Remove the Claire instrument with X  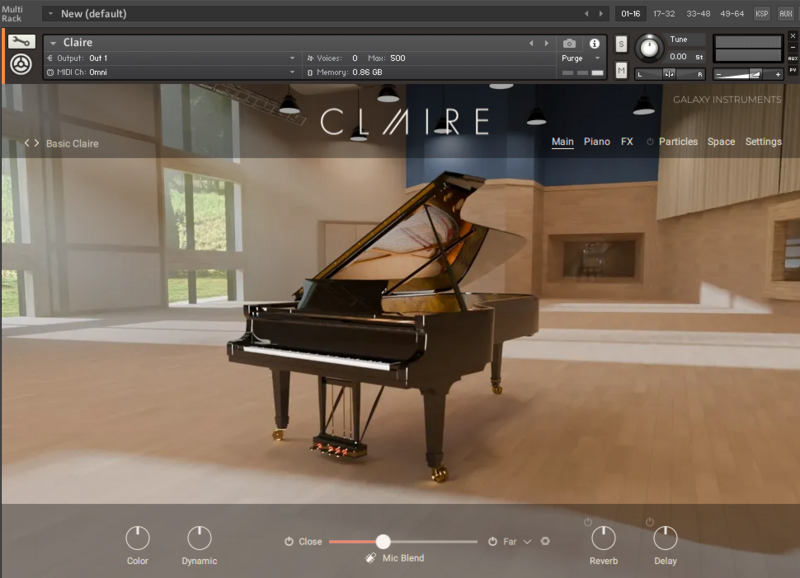pyautogui.click(x=793, y=36)
